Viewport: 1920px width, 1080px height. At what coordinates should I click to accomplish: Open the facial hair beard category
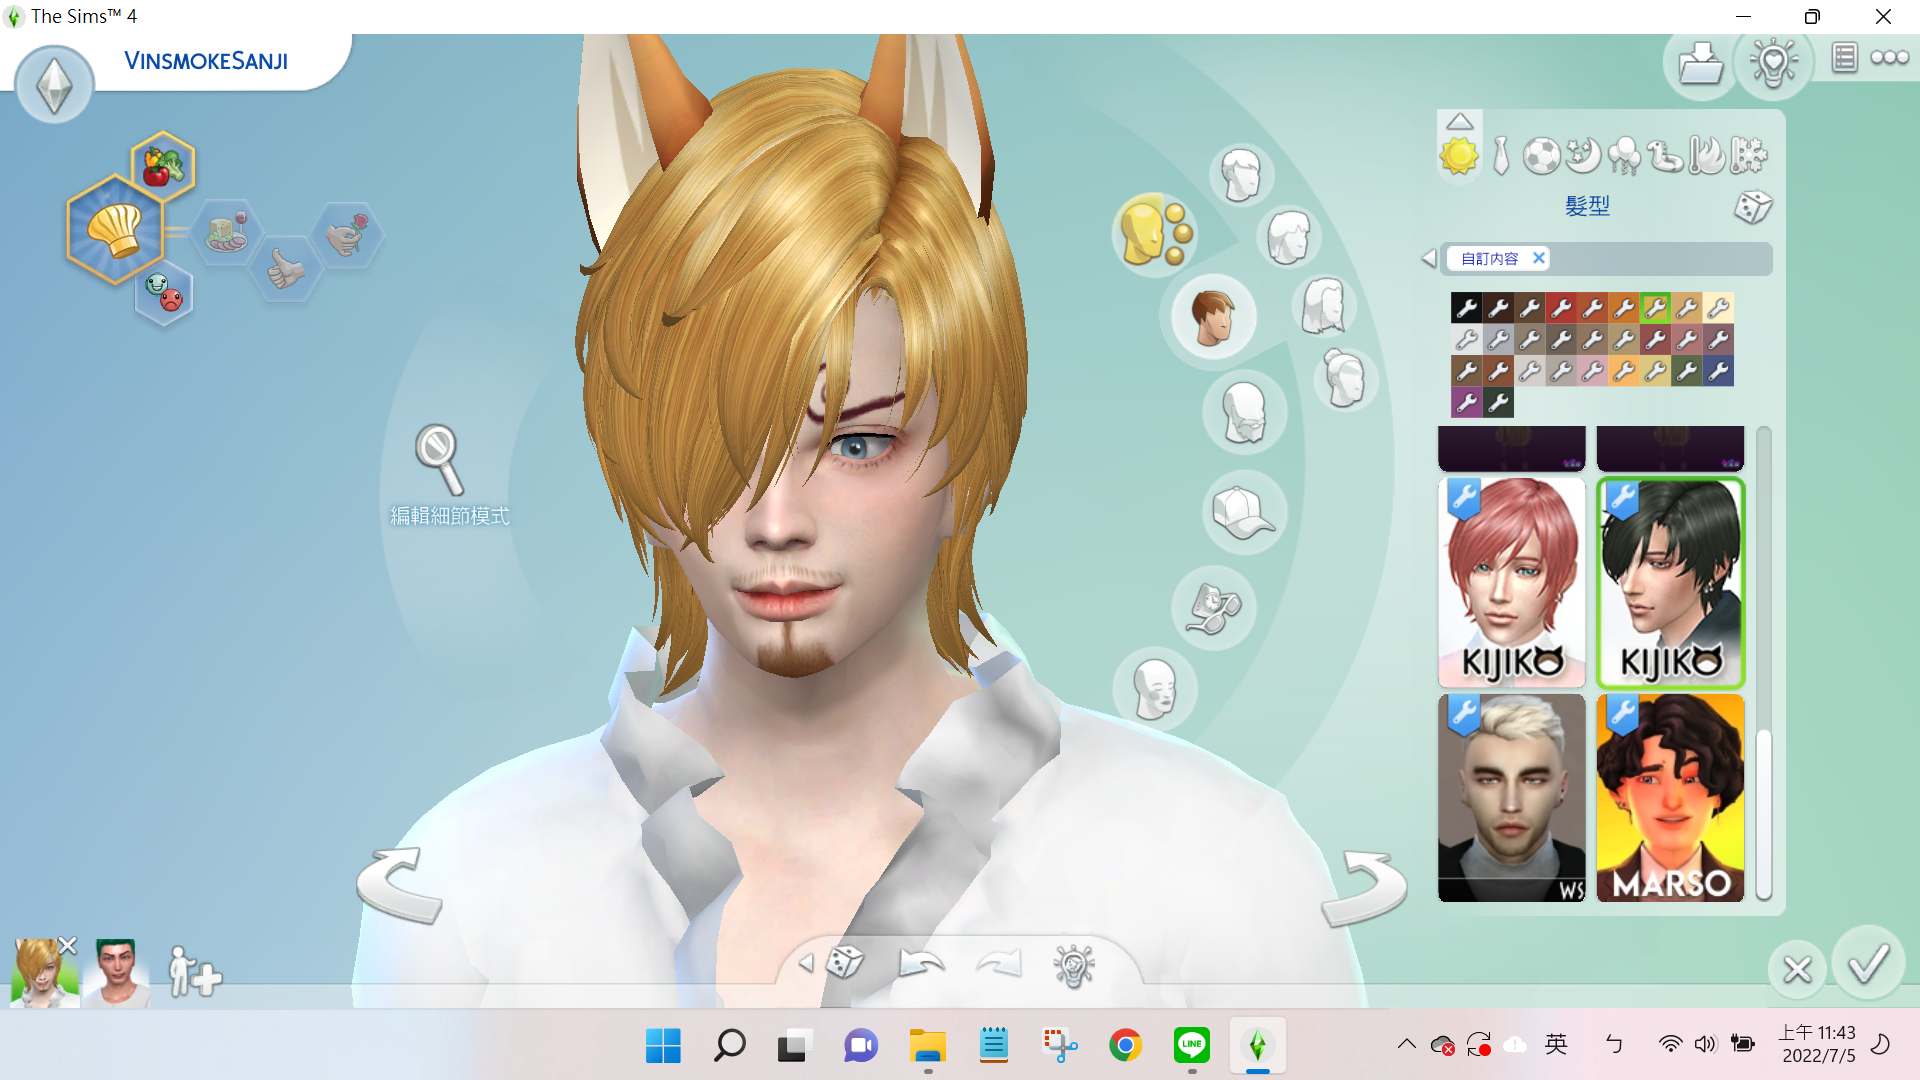pyautogui.click(x=1244, y=412)
